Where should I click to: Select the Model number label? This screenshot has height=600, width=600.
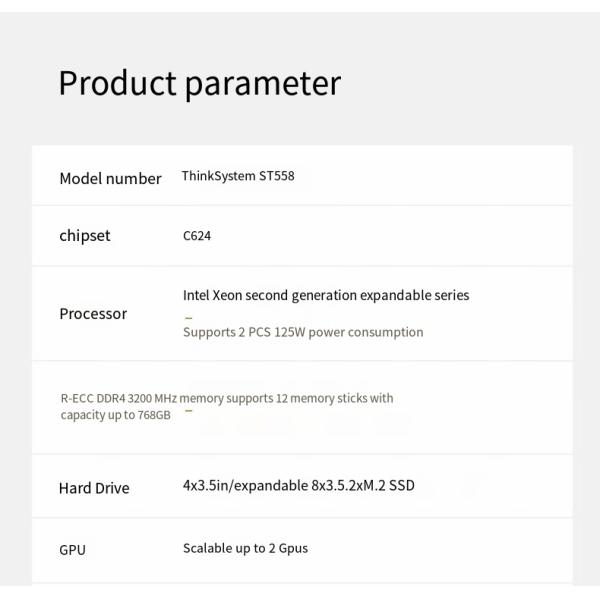pyautogui.click(x=110, y=179)
